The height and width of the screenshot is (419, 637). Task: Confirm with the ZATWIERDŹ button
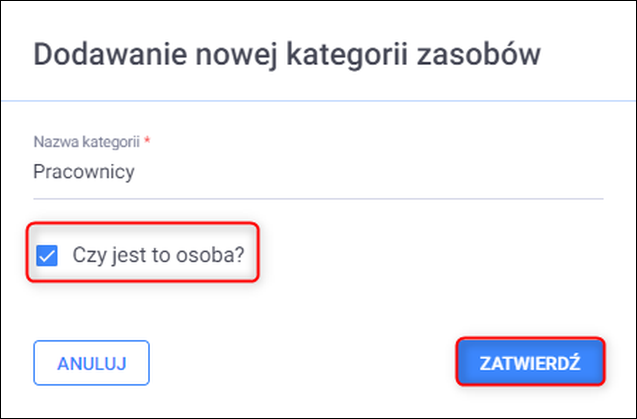[x=530, y=362]
